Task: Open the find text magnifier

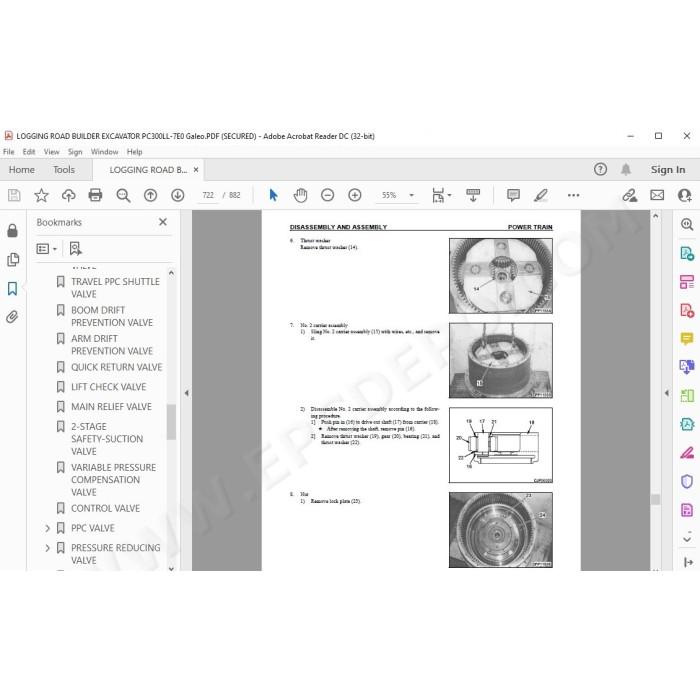Action: 123,195
